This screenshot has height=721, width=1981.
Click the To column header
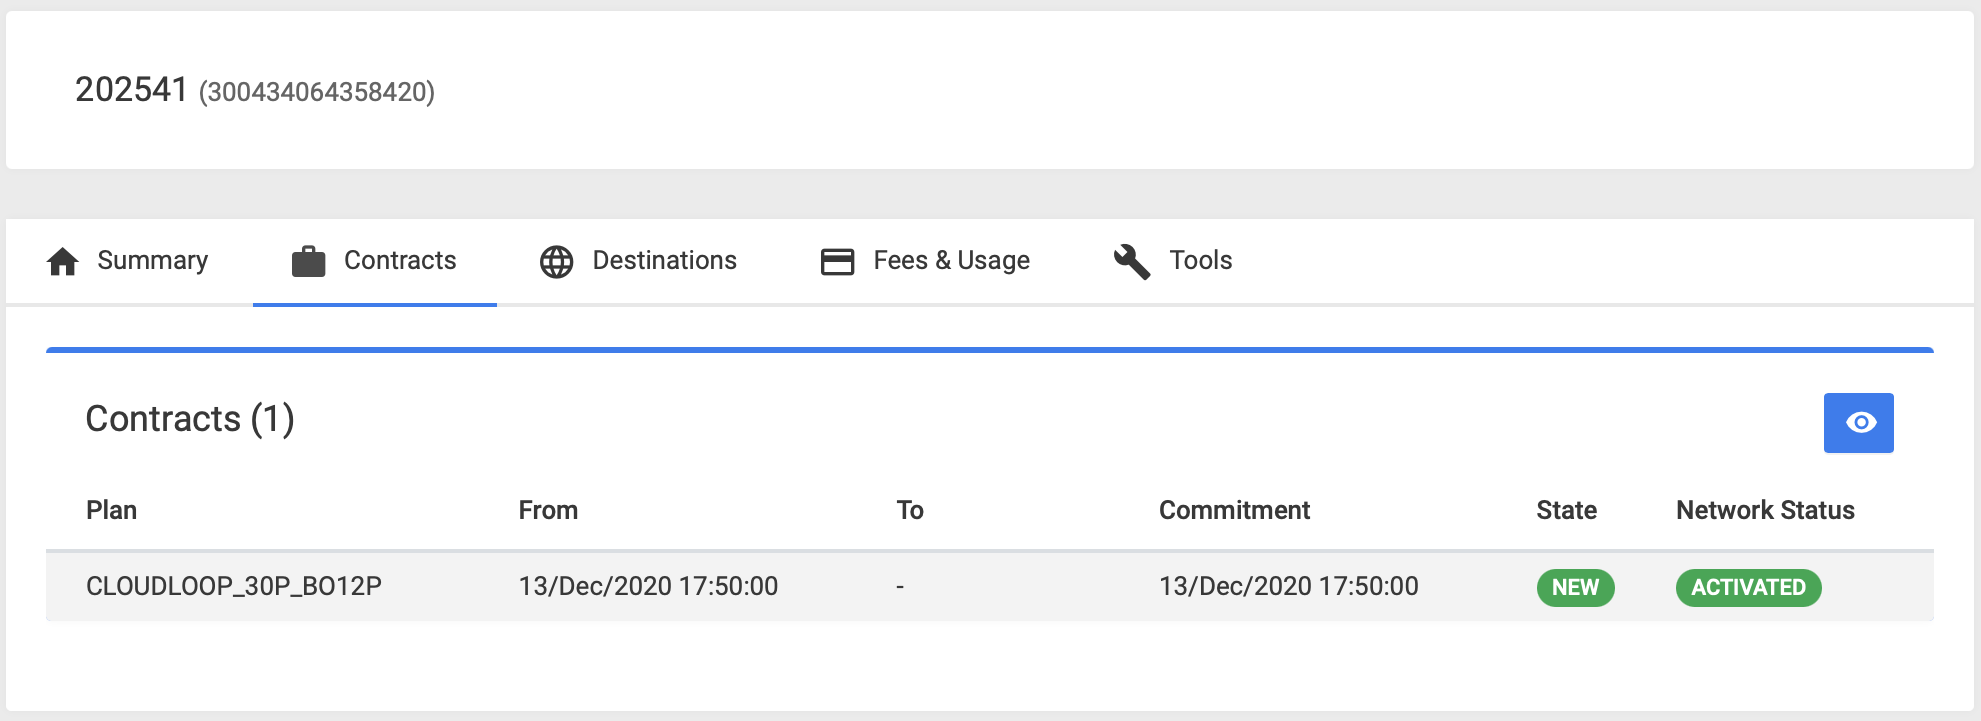910,510
